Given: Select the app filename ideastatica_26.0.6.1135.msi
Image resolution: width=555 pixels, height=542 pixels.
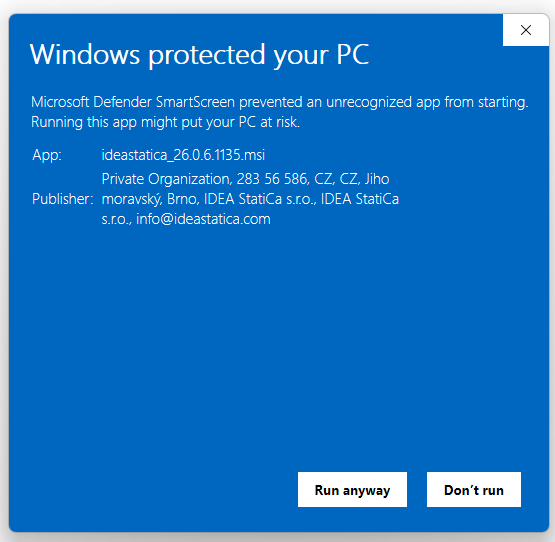Looking at the screenshot, I should tap(183, 155).
